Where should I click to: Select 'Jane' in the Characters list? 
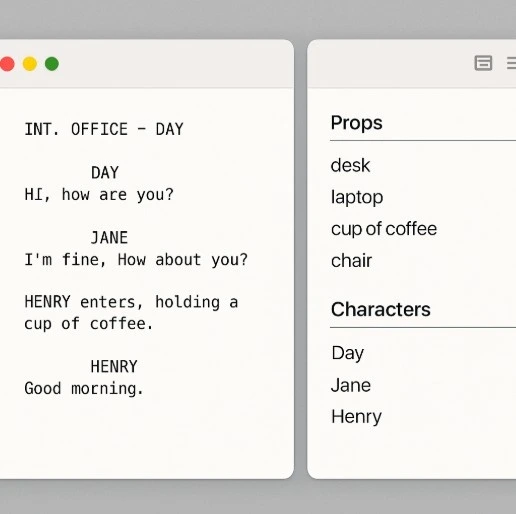351,385
